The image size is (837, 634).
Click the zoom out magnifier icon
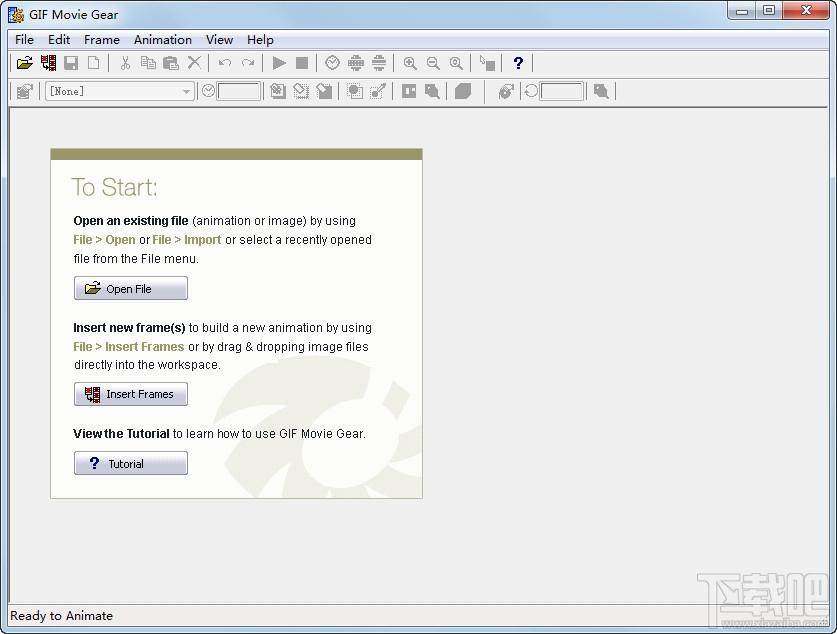pyautogui.click(x=433, y=63)
